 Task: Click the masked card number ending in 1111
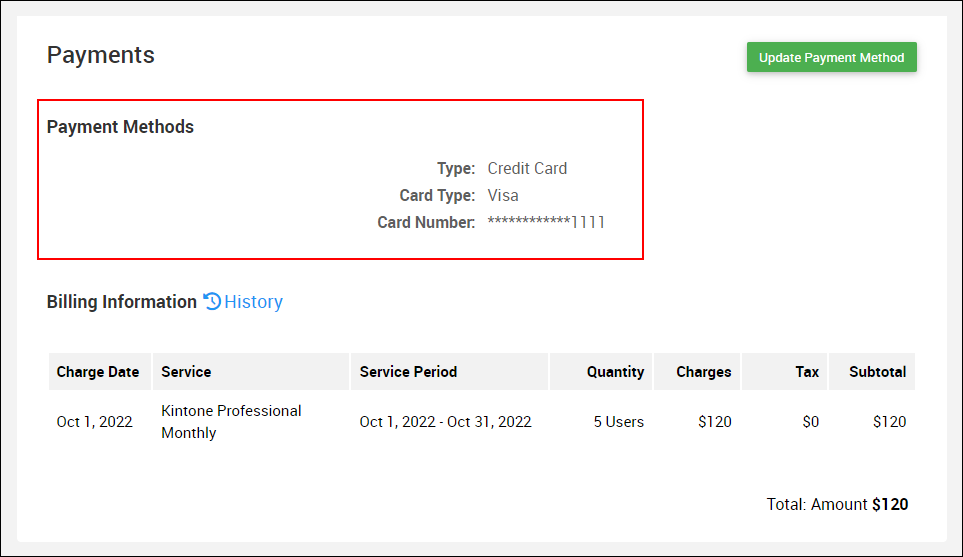[x=546, y=222]
